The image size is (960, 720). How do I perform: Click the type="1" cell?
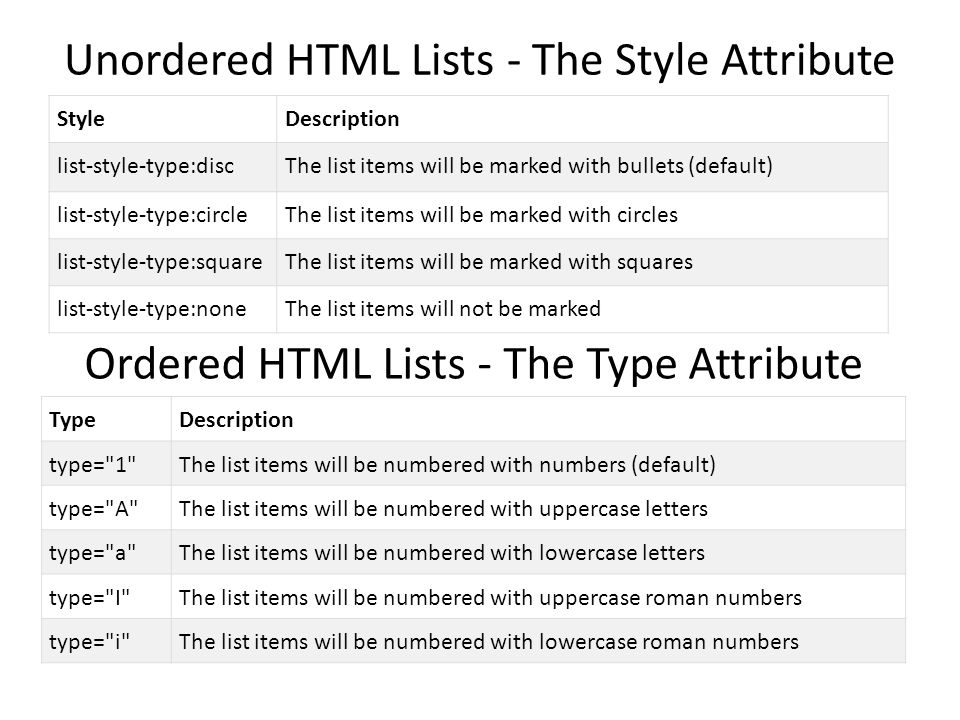coord(107,463)
